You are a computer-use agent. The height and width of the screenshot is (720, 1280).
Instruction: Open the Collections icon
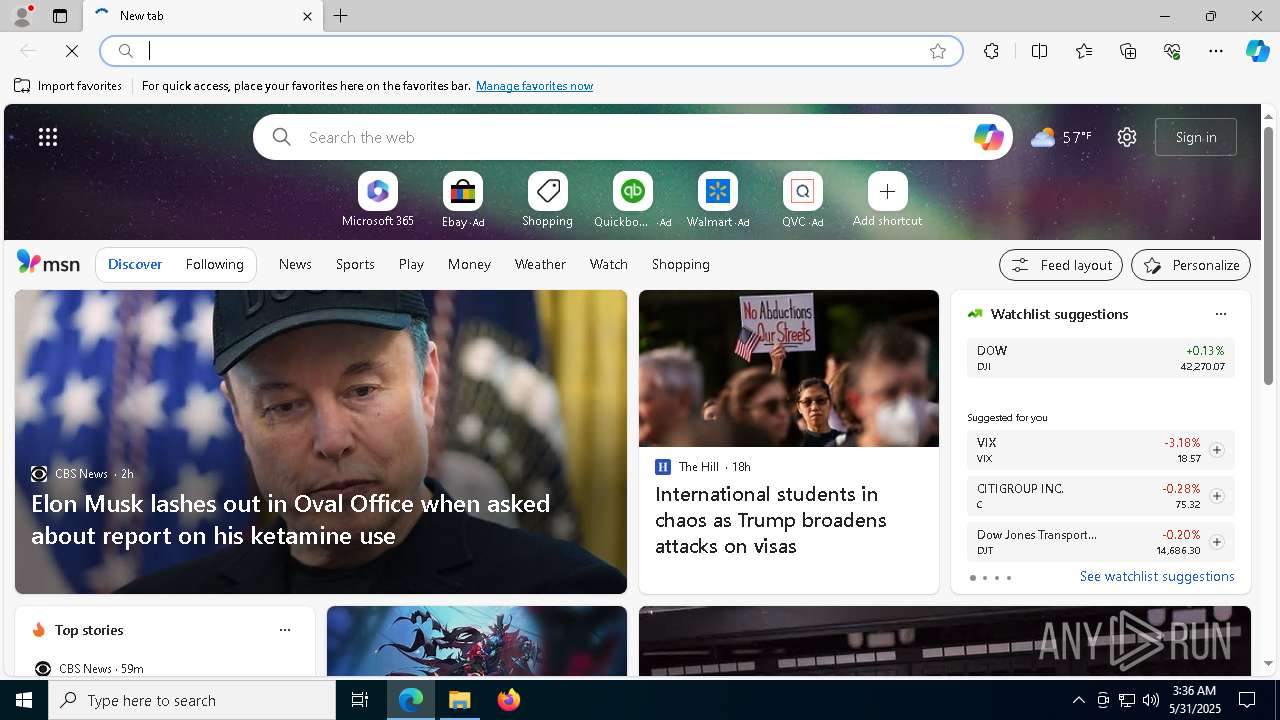coord(1128,51)
